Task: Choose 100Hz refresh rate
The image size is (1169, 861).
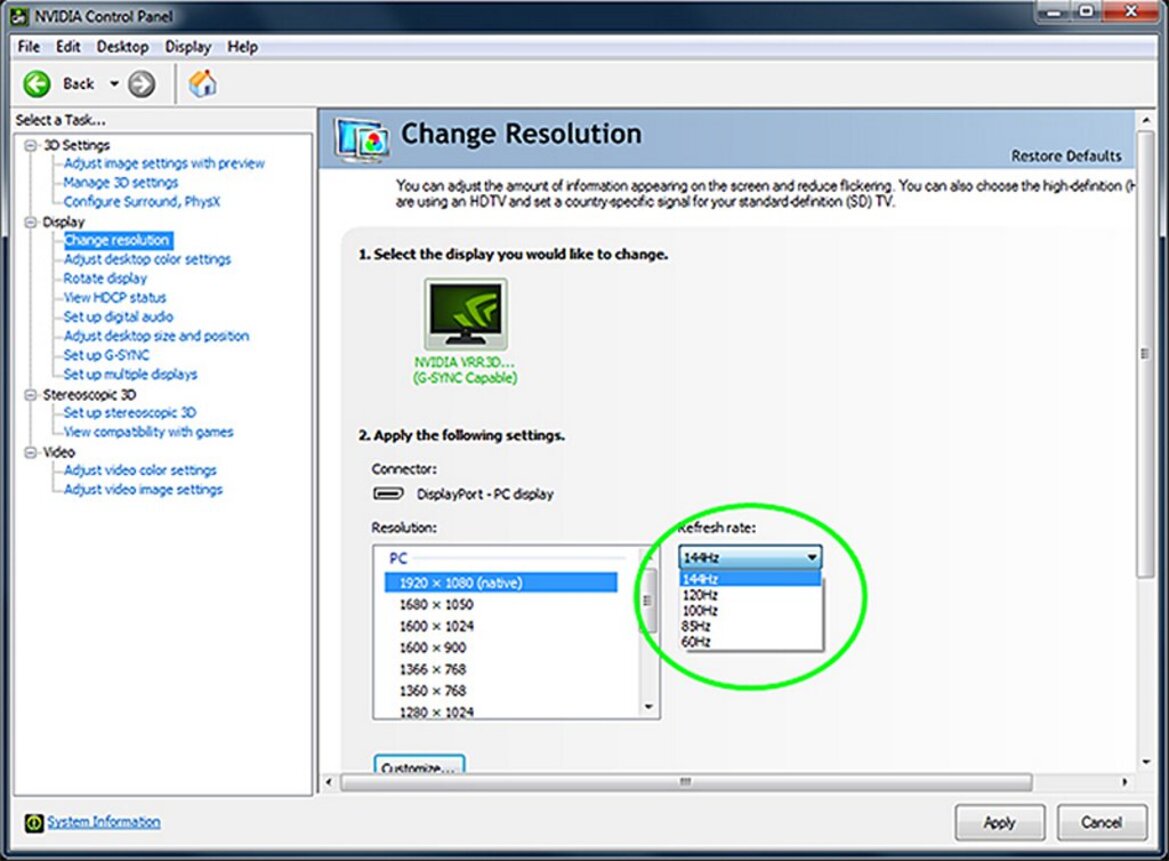Action: (750, 611)
